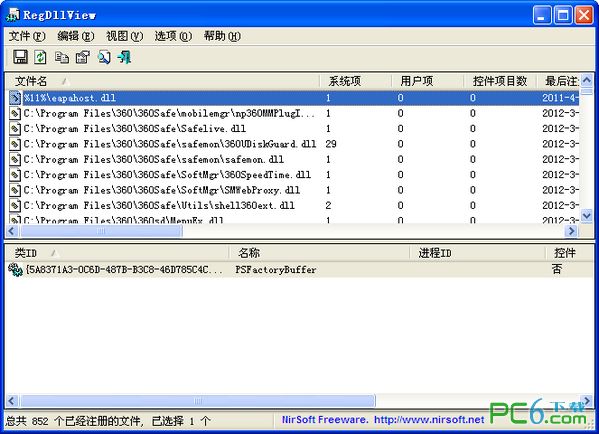This screenshot has width=599, height=434.
Task: Click the file icon beside SMWebProxy.dll
Action: click(15, 190)
